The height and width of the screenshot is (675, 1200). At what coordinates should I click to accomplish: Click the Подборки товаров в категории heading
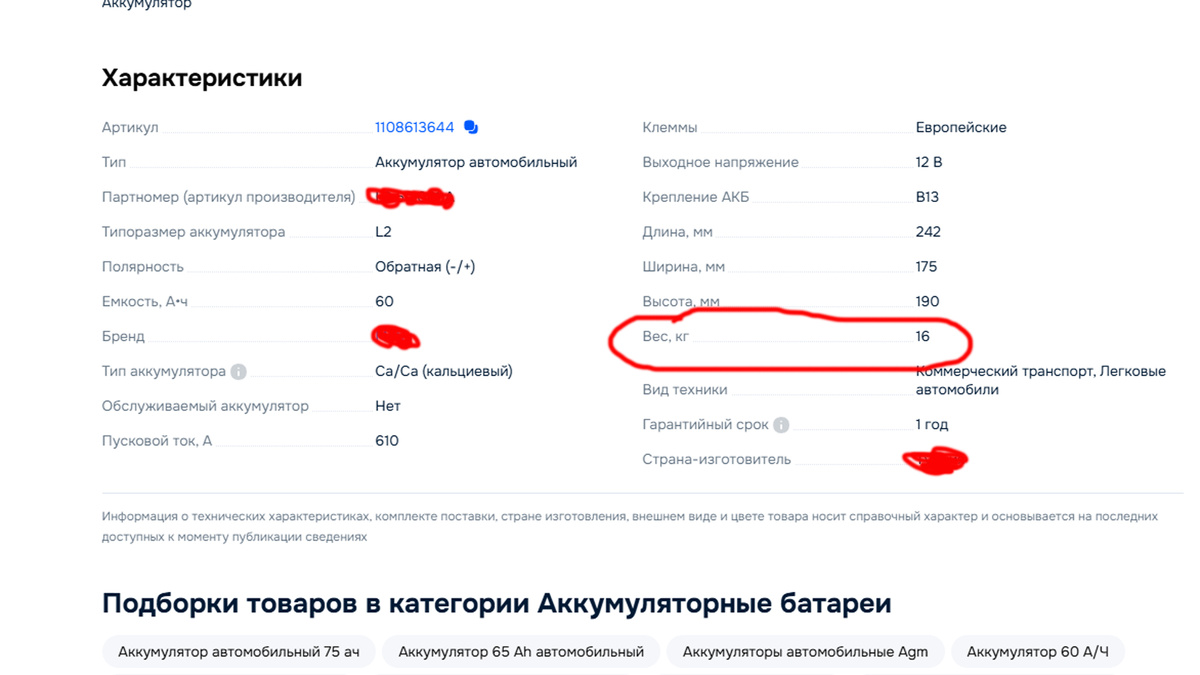[x=496, y=604]
